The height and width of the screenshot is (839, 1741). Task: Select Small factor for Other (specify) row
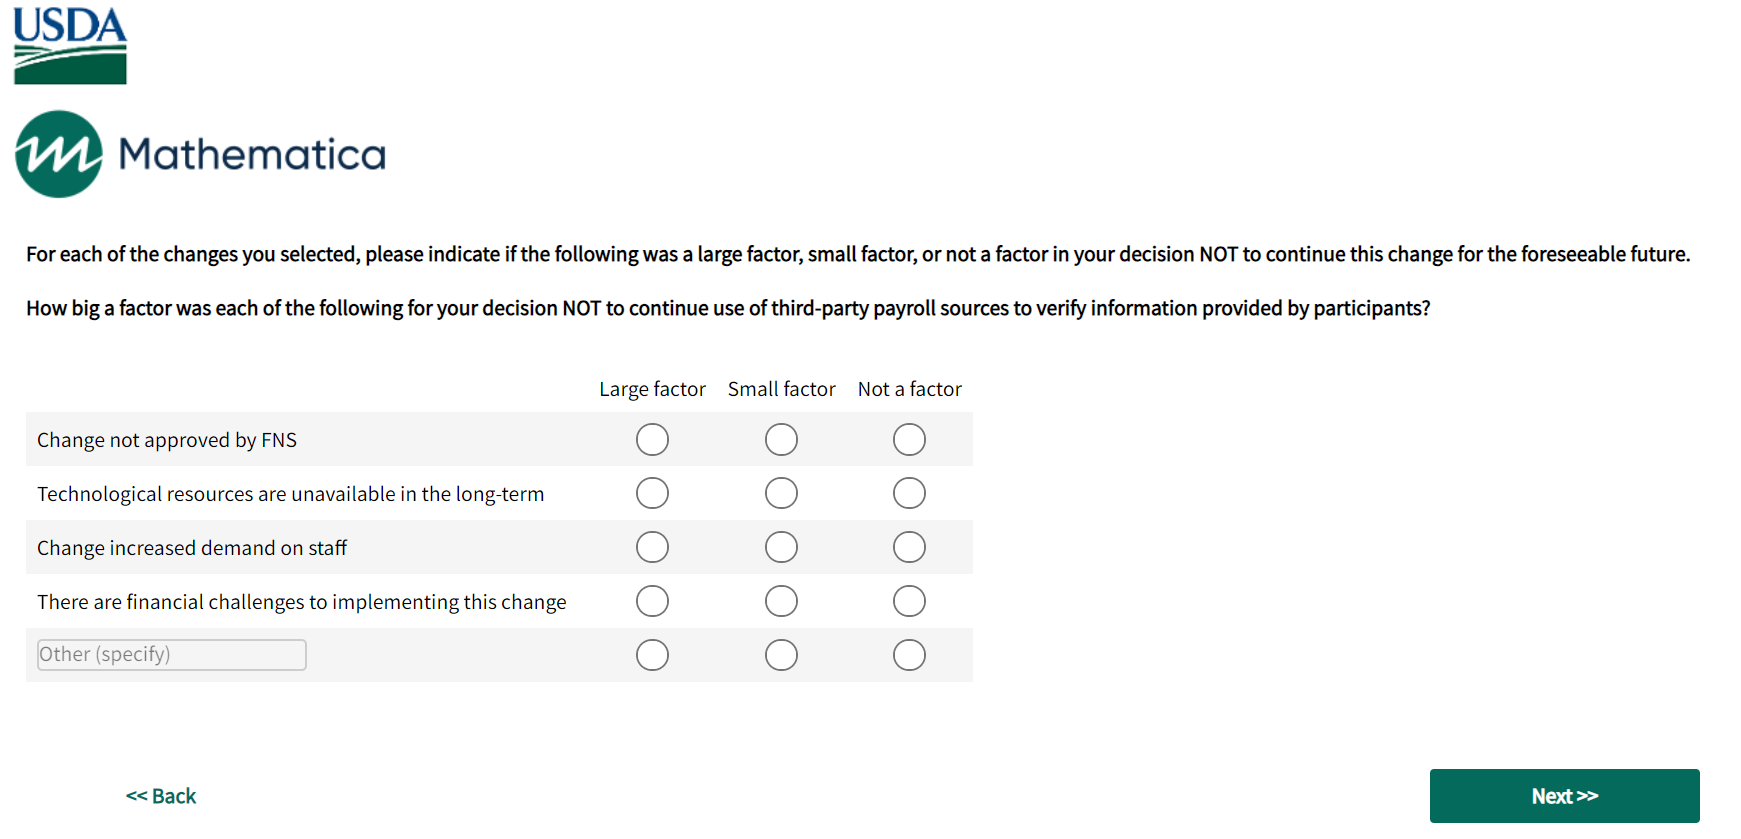[x=781, y=655]
